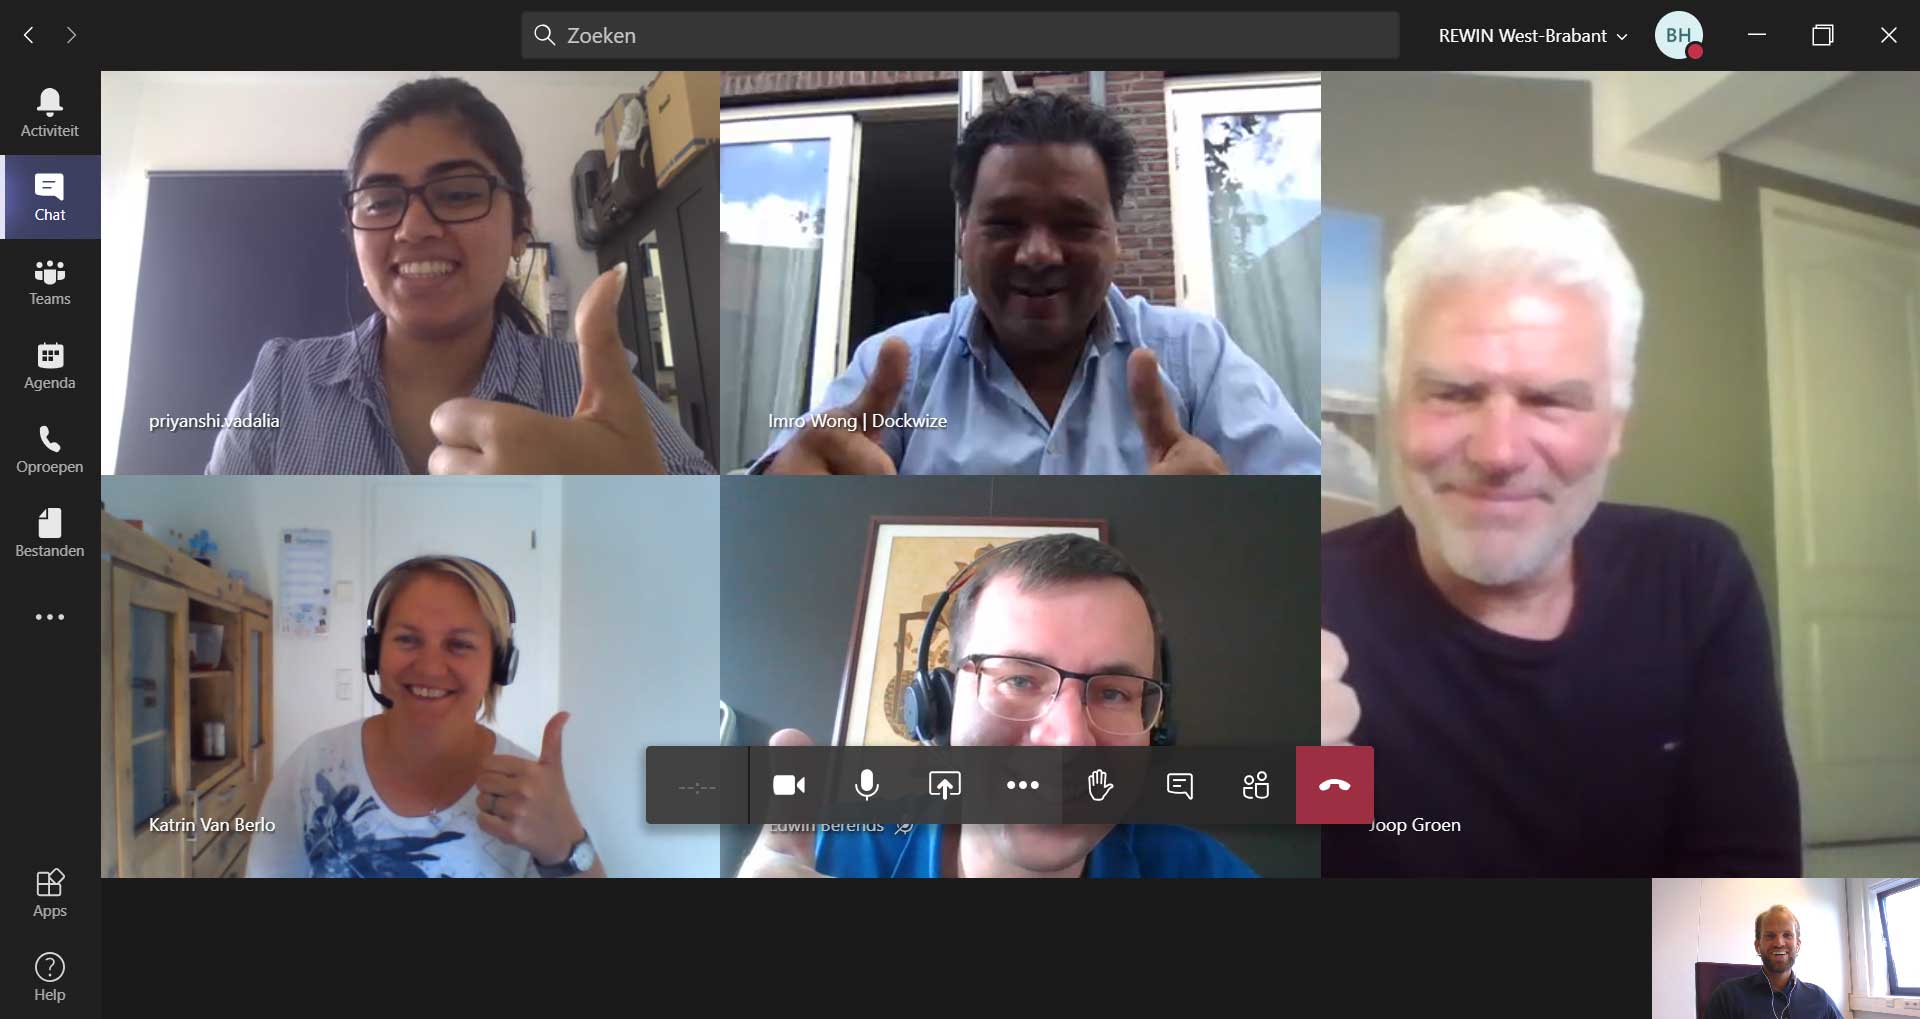Open the Agenda calendar
This screenshot has width=1920, height=1019.
click(49, 366)
